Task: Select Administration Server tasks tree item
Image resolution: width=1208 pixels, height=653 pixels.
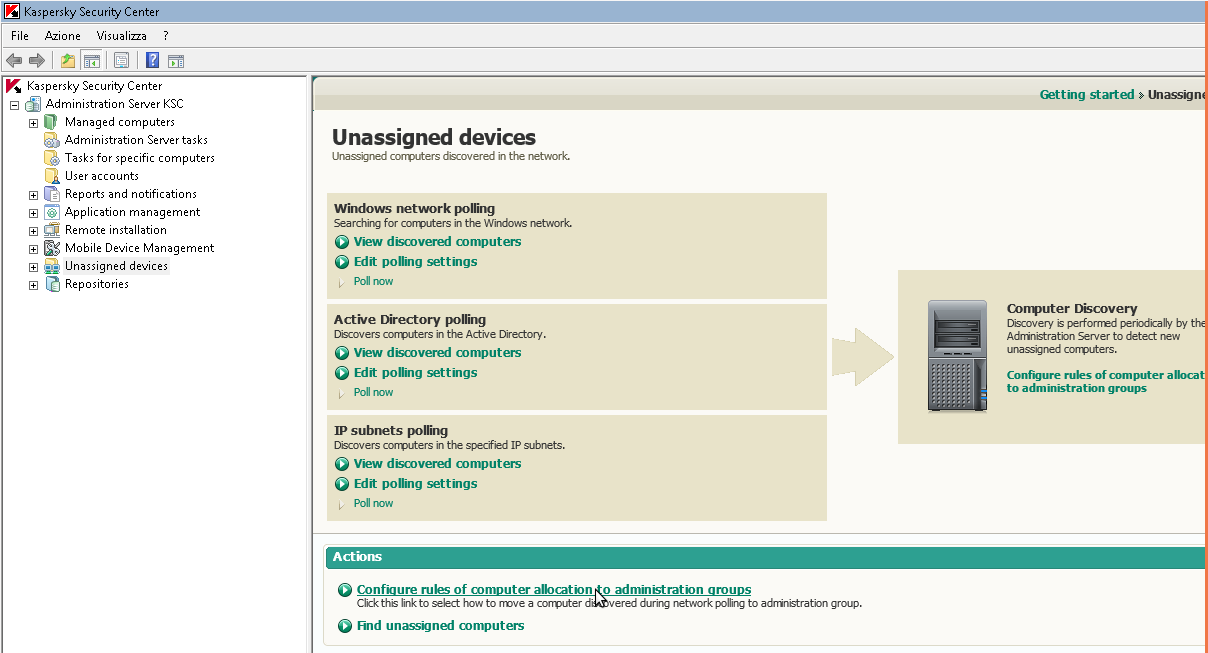Action: click(x=136, y=140)
